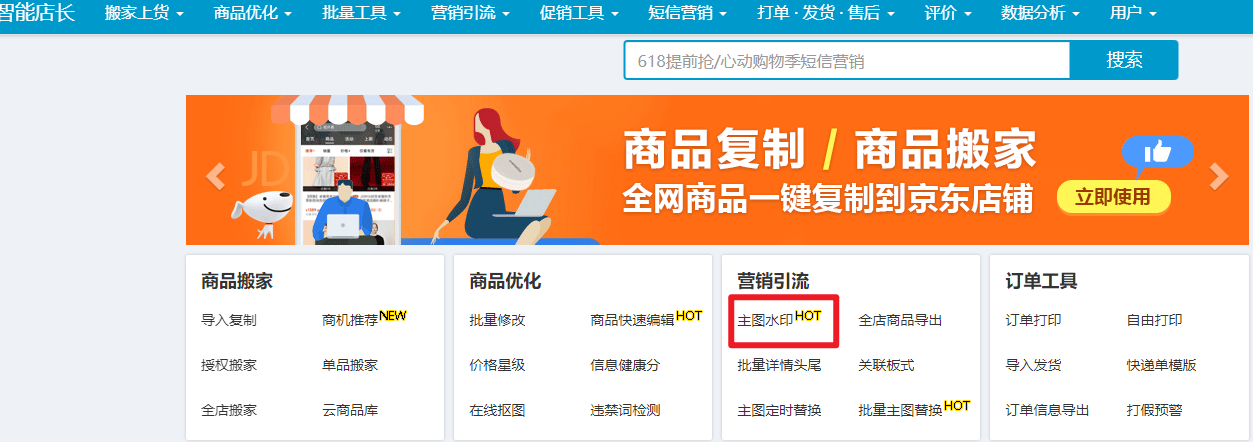Open 主图水印 HOT link

tap(779, 319)
